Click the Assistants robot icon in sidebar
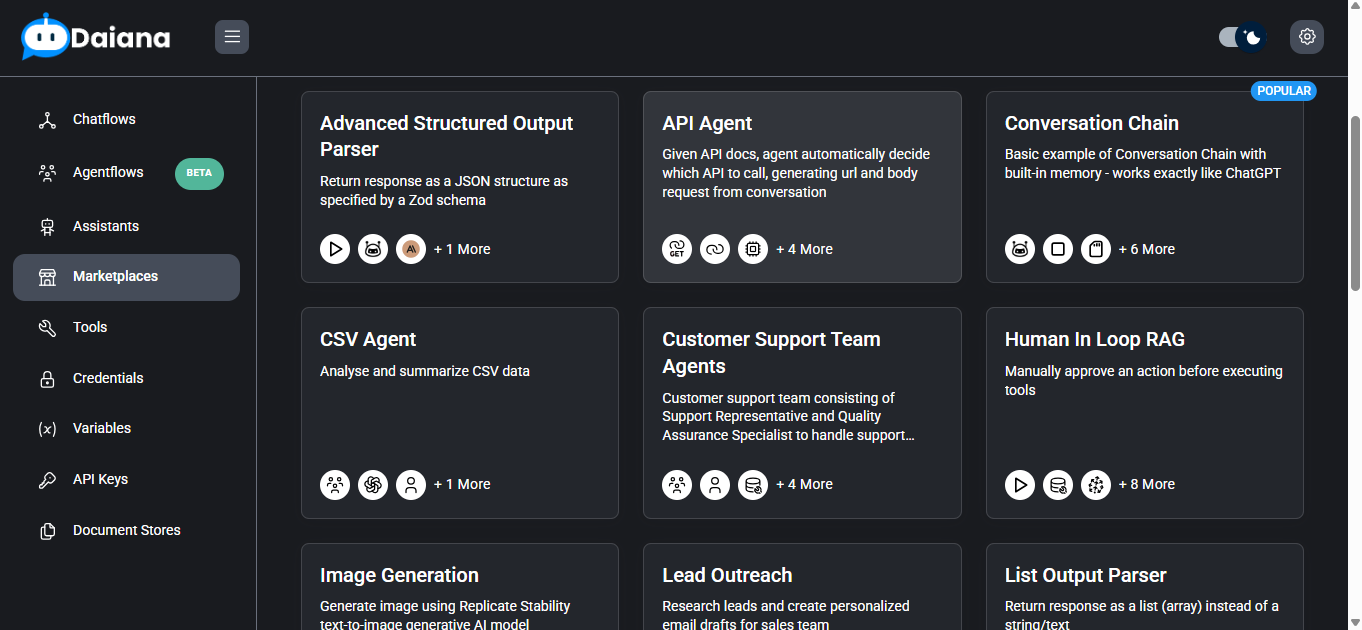The height and width of the screenshot is (630, 1362). pyautogui.click(x=47, y=227)
